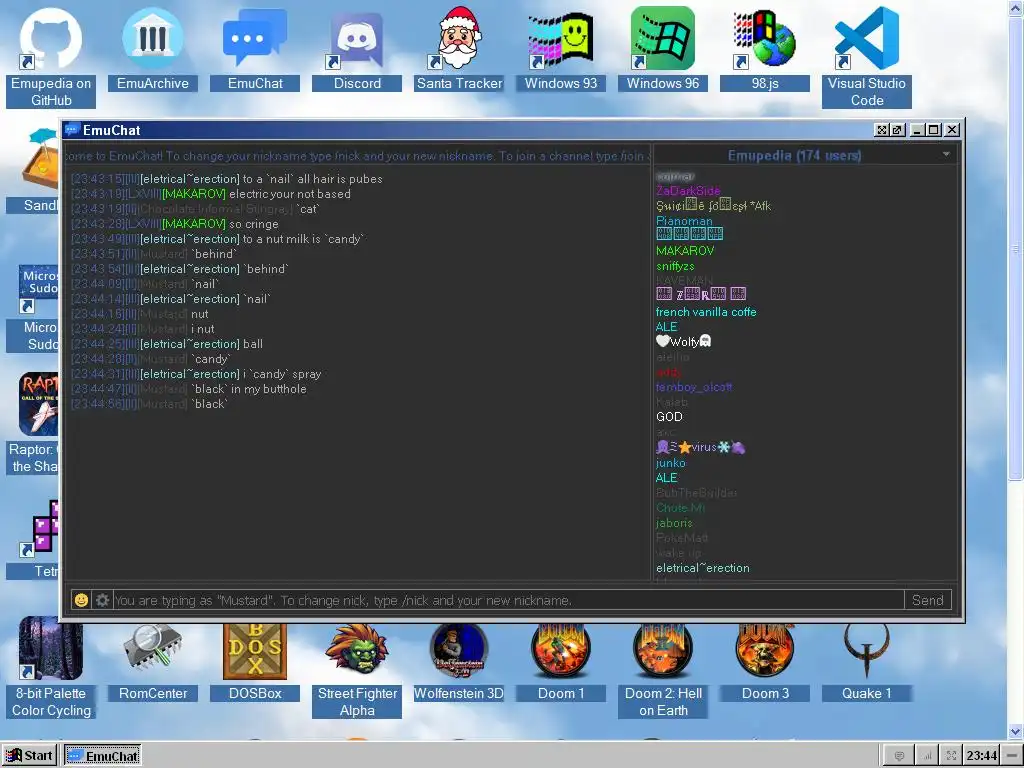
Task: Click the EmuChat fullscreen icon in title bar
Action: (x=882, y=130)
